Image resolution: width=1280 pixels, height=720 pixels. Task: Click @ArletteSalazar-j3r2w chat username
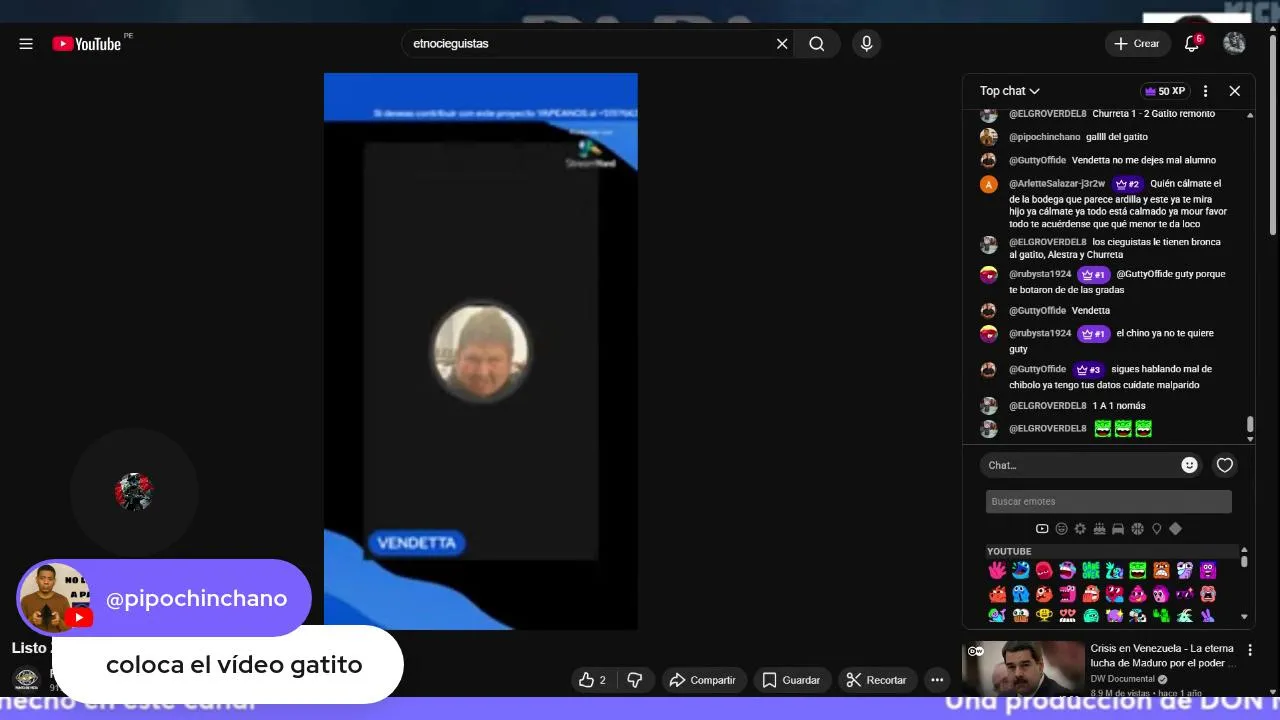[1057, 184]
